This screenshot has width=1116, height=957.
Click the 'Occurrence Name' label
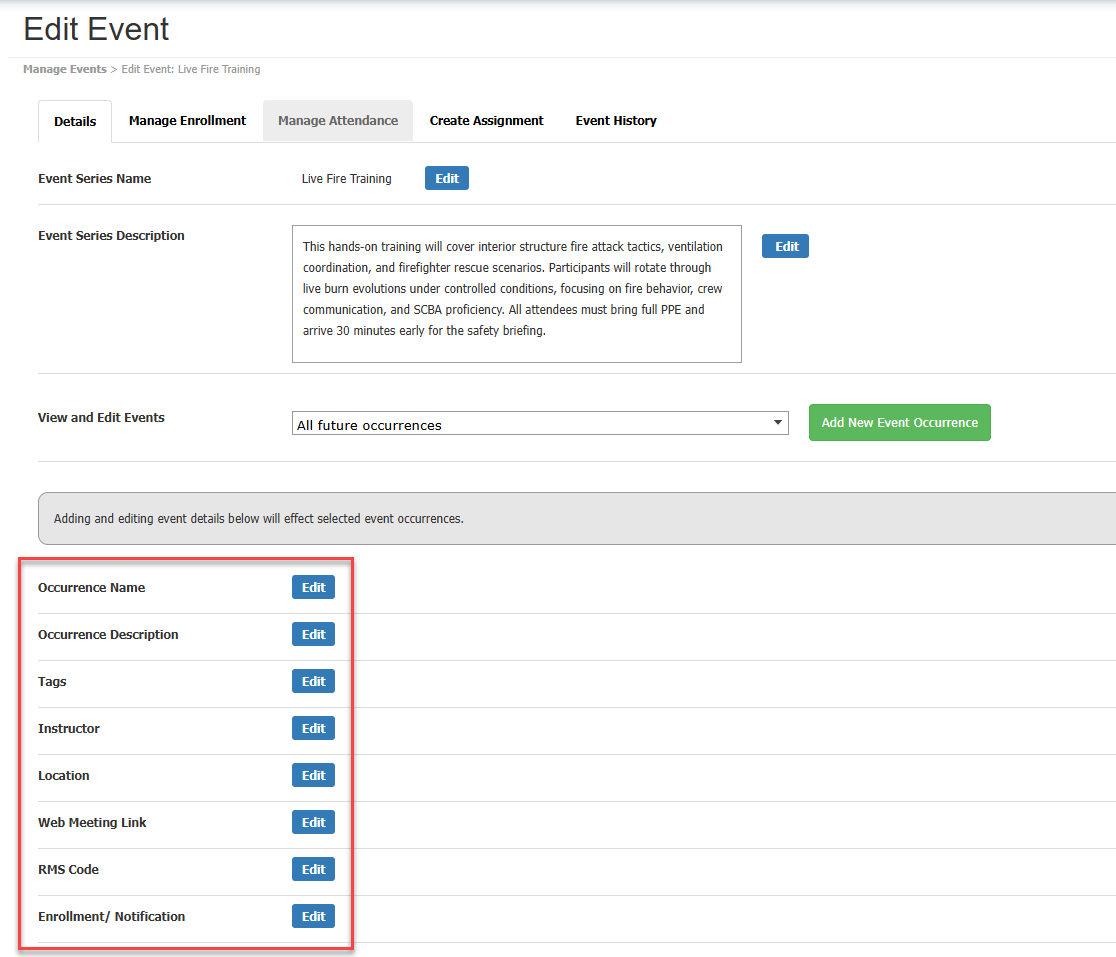pyautogui.click(x=92, y=588)
